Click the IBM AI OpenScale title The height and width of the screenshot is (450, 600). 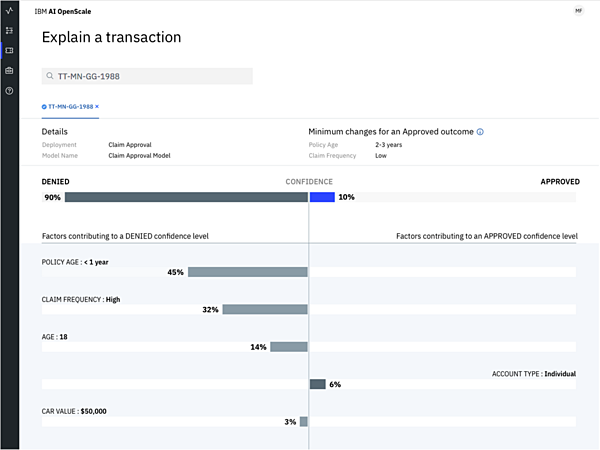[x=62, y=10]
